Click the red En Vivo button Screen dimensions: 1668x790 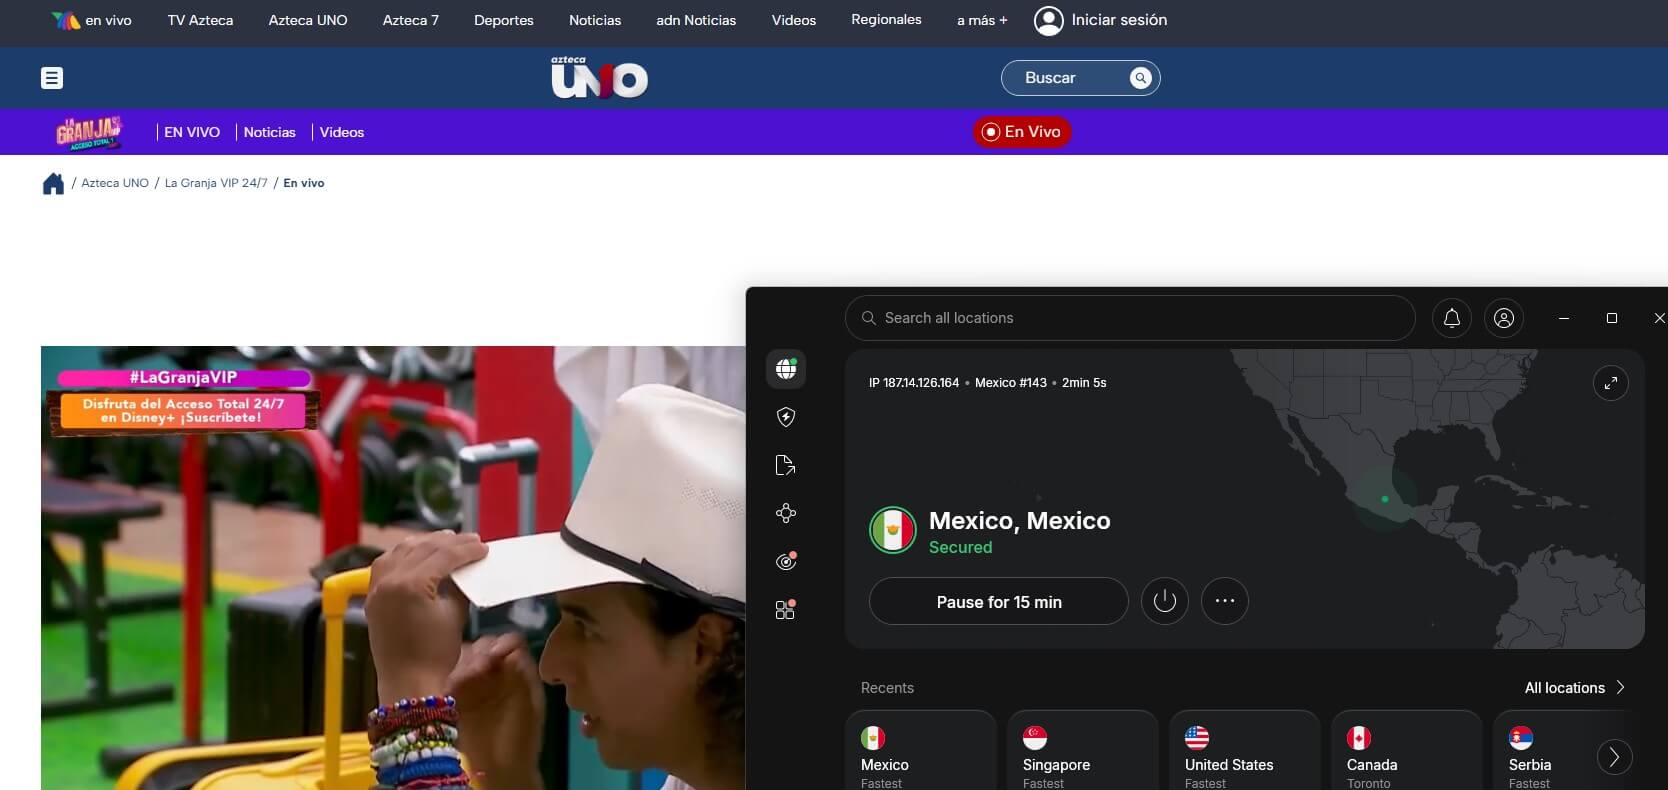point(1022,132)
